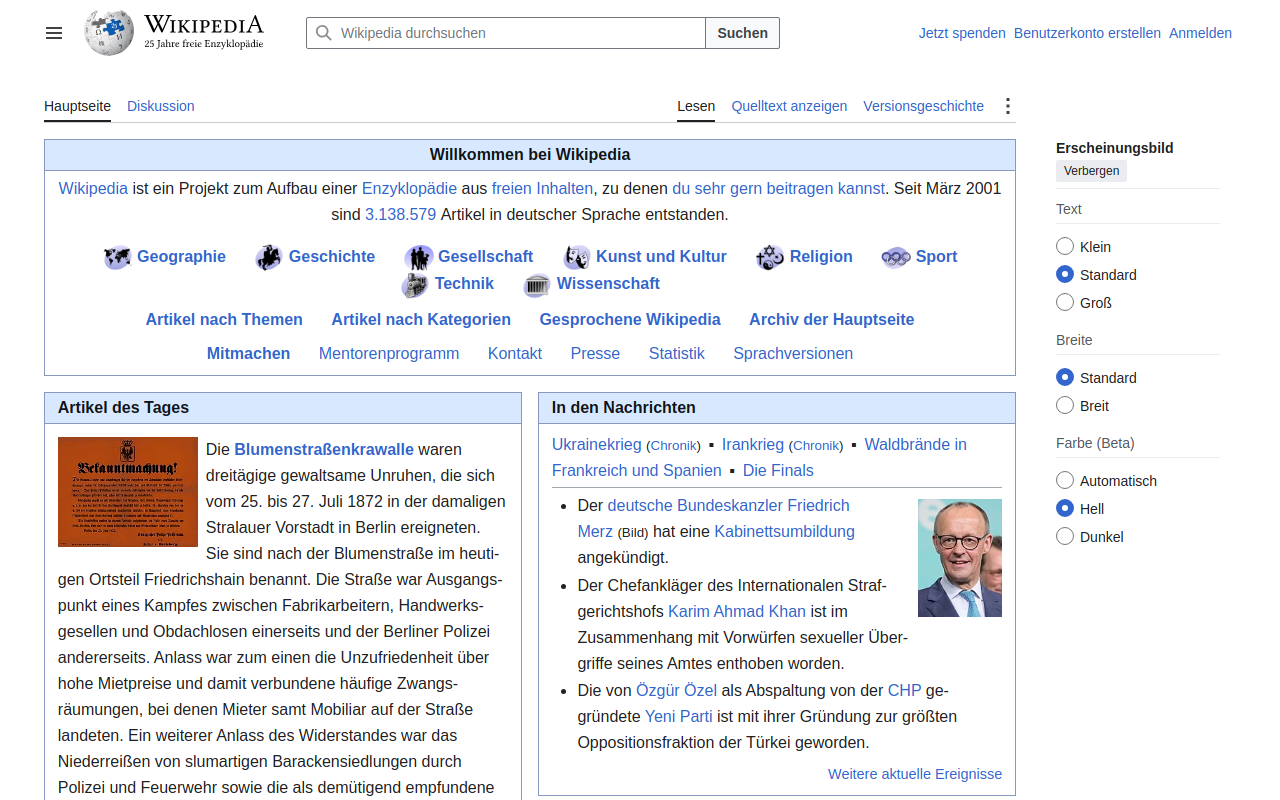The image size is (1280, 800).
Task: Select Hell color mode
Action: [1065, 508]
